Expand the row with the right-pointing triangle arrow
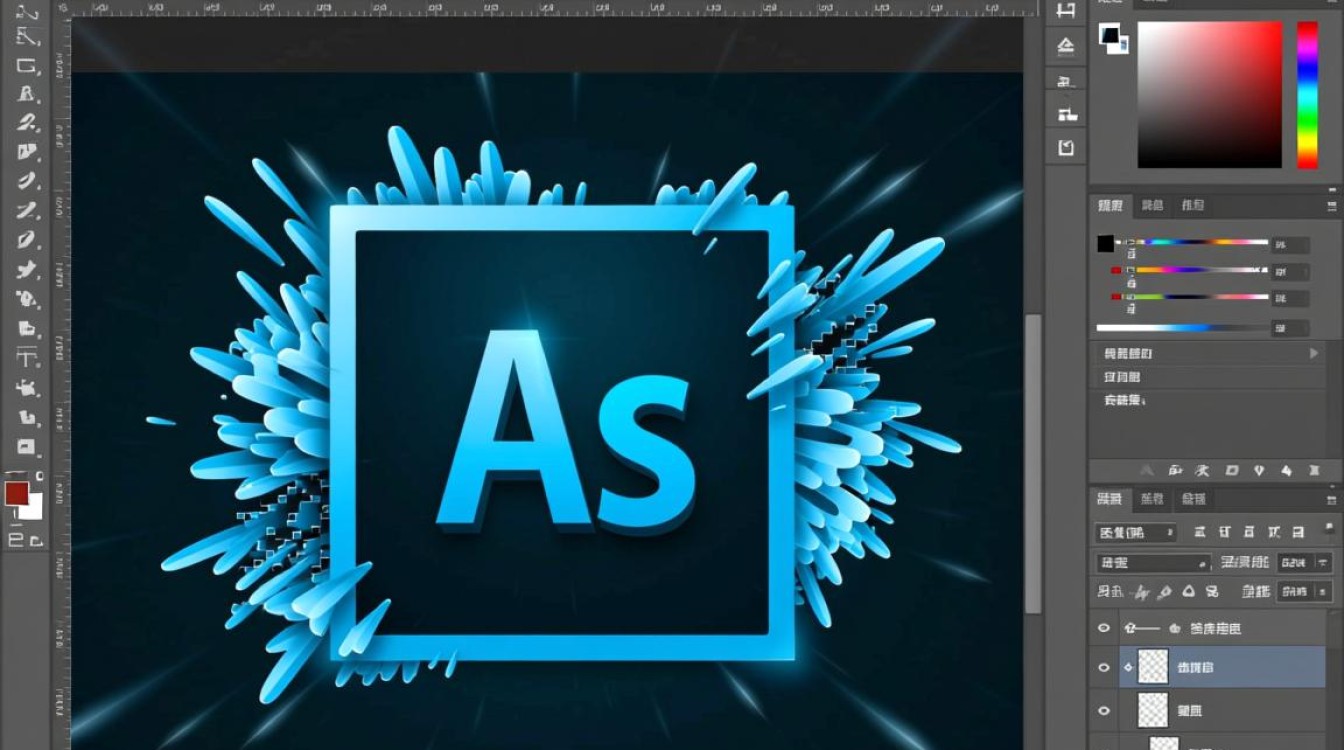This screenshot has height=750, width=1344. tap(1313, 354)
